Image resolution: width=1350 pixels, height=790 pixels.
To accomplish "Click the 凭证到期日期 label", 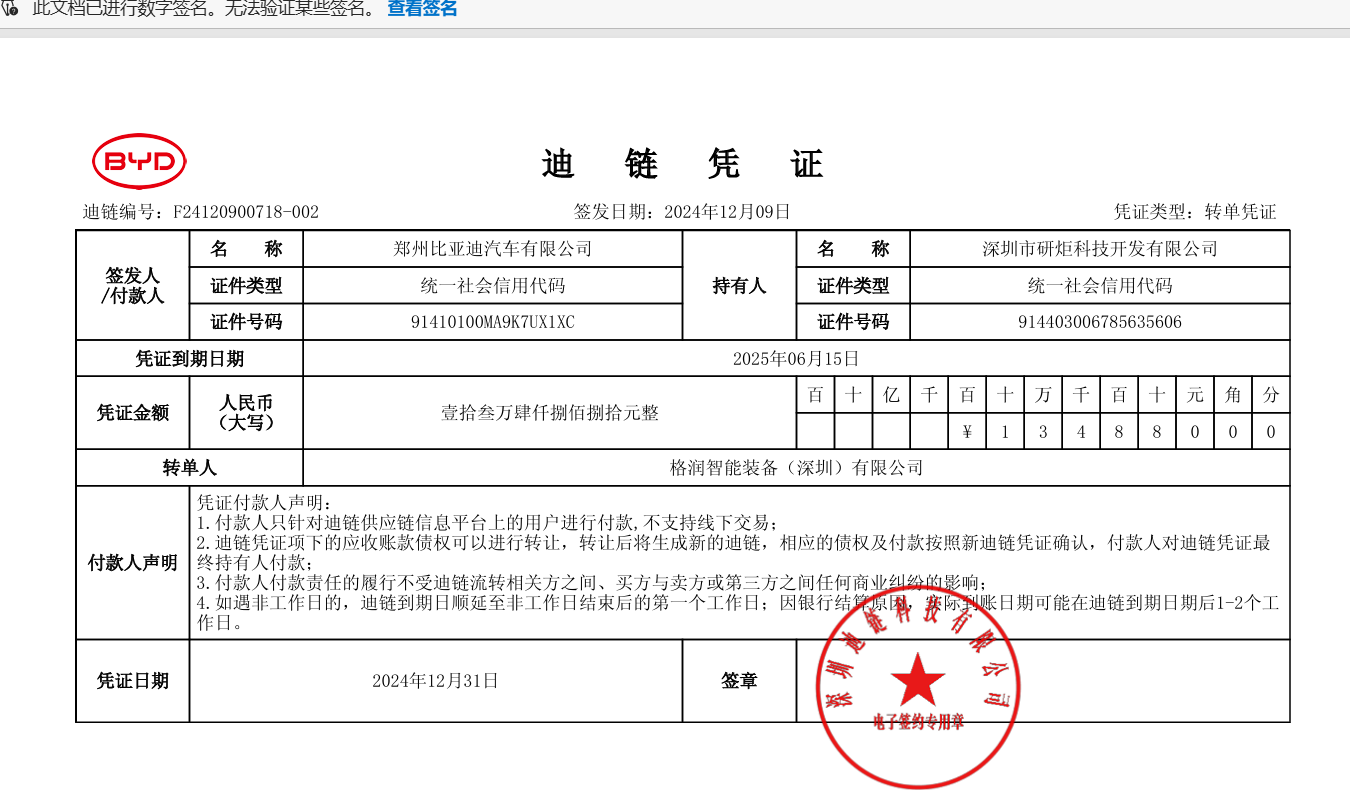I will [x=190, y=359].
